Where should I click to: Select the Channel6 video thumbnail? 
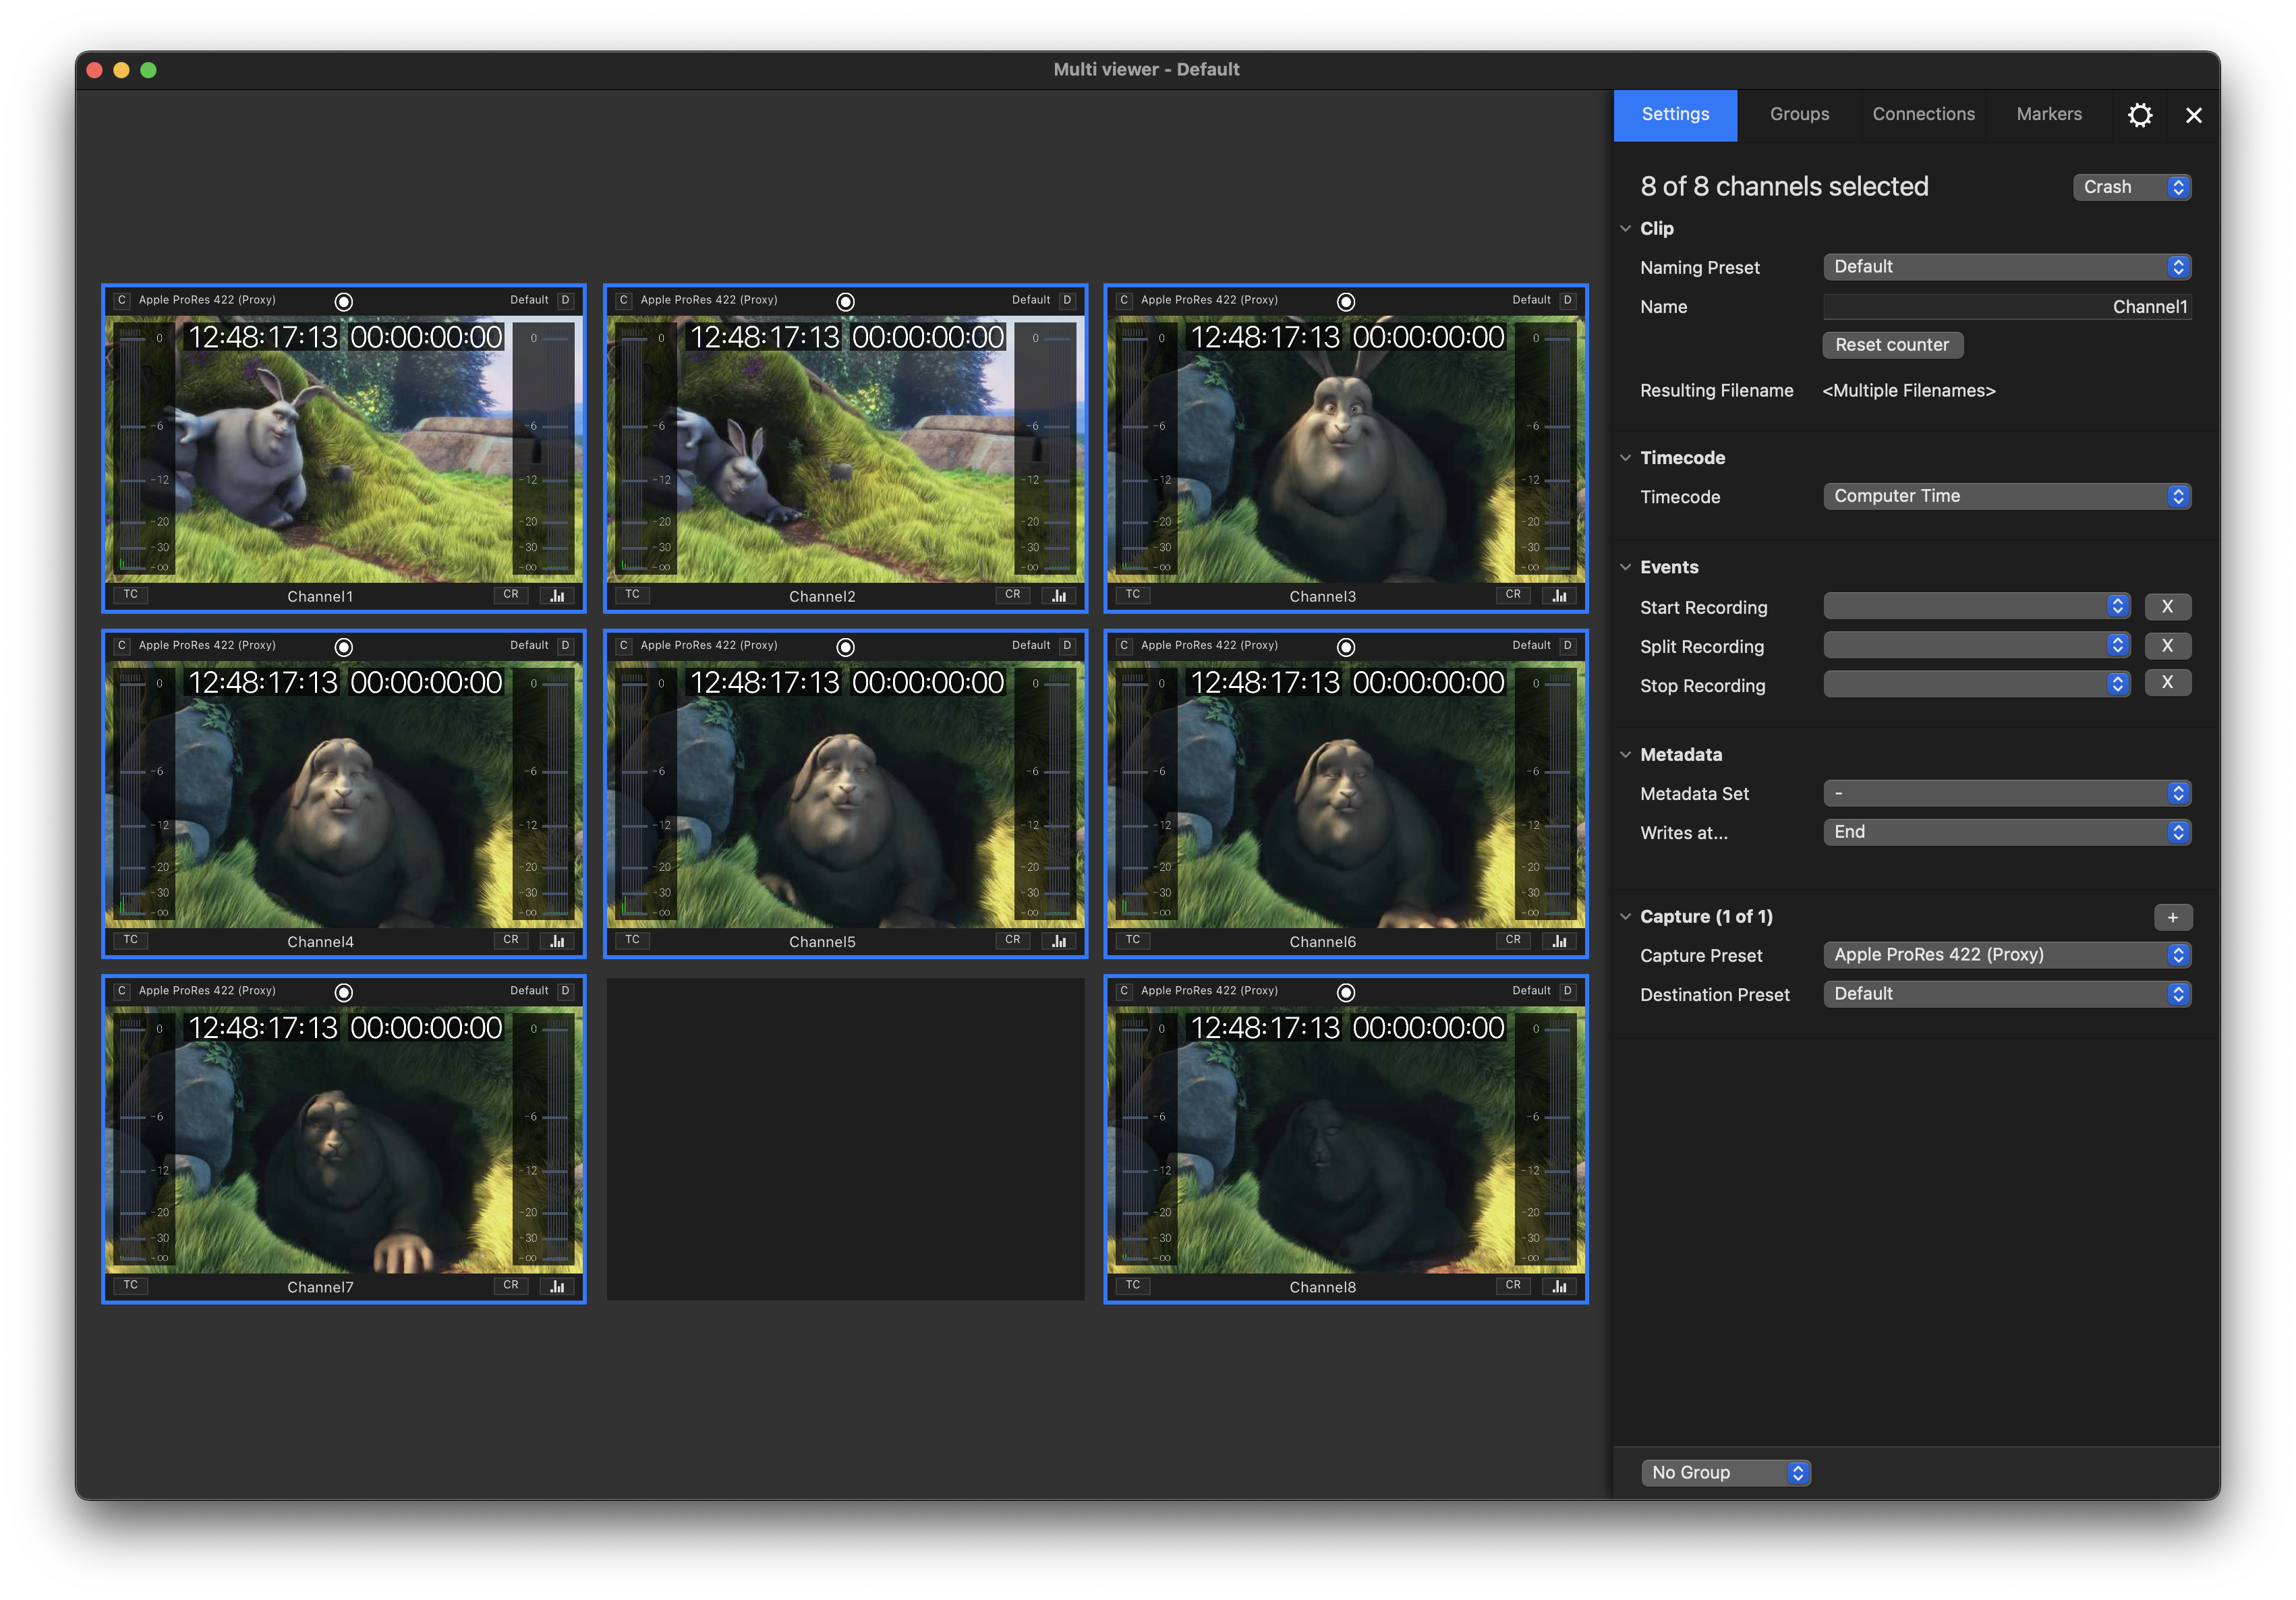pyautogui.click(x=1346, y=794)
